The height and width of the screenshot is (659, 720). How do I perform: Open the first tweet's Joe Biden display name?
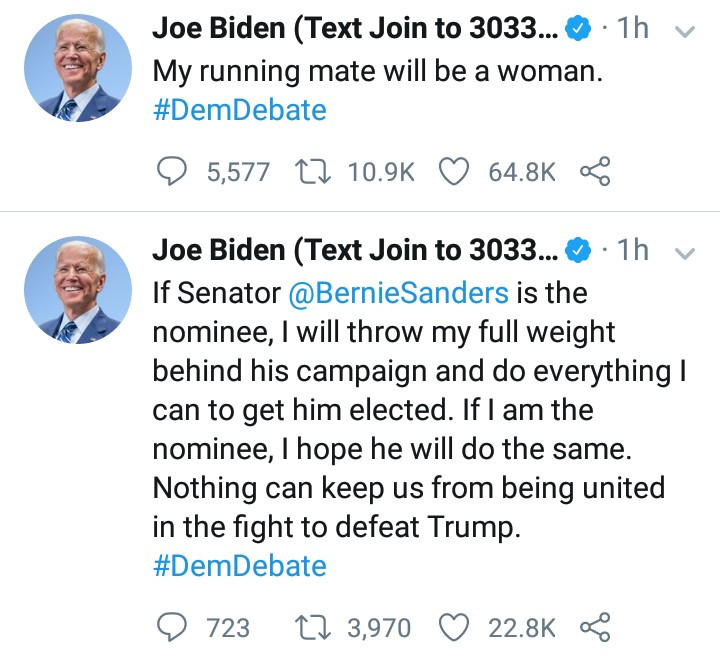coord(355,28)
